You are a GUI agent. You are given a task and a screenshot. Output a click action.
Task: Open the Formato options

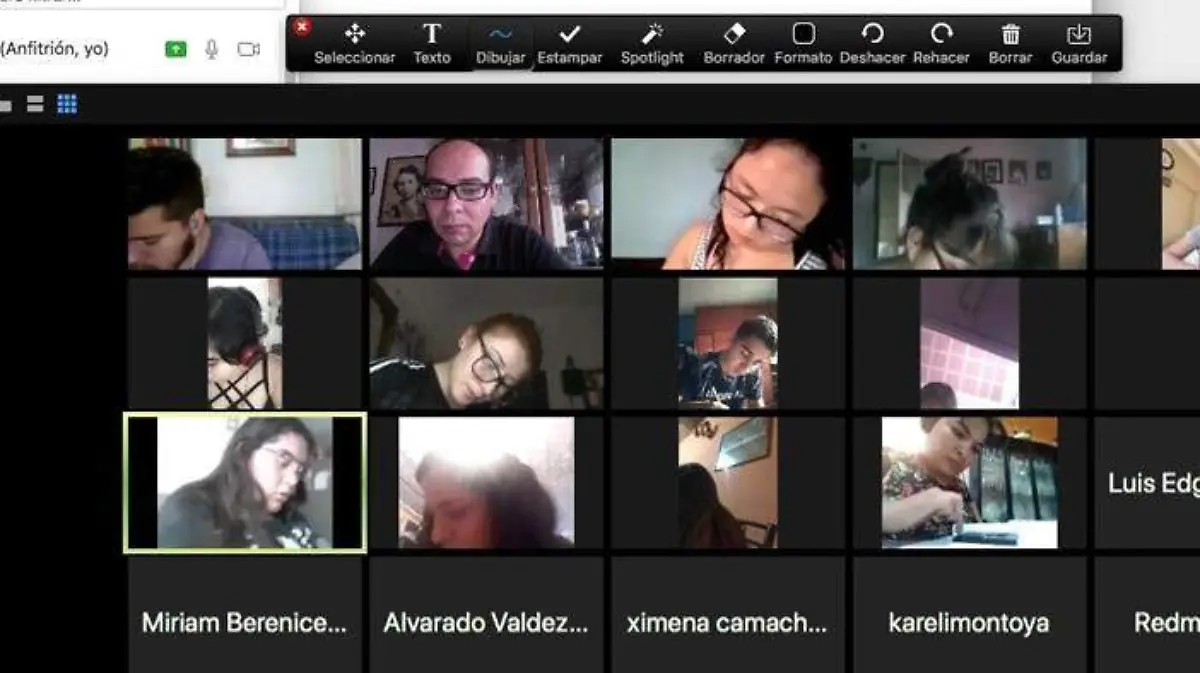coord(803,43)
